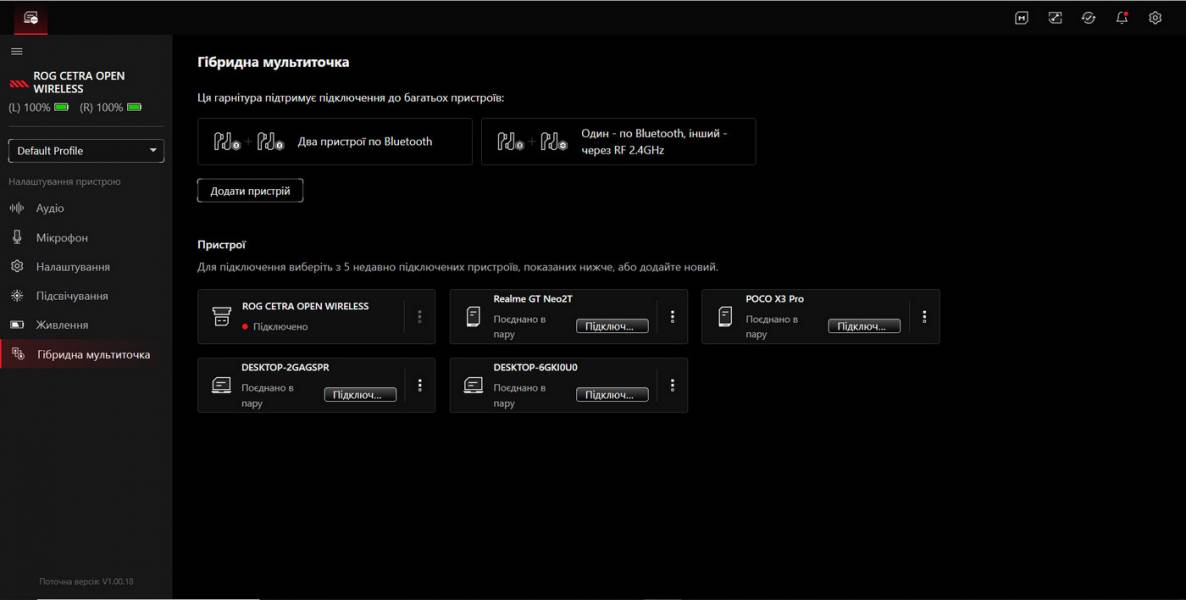Open three-dot menu on ROG CETRA card
Screen dimensions: 1186x600
point(420,316)
